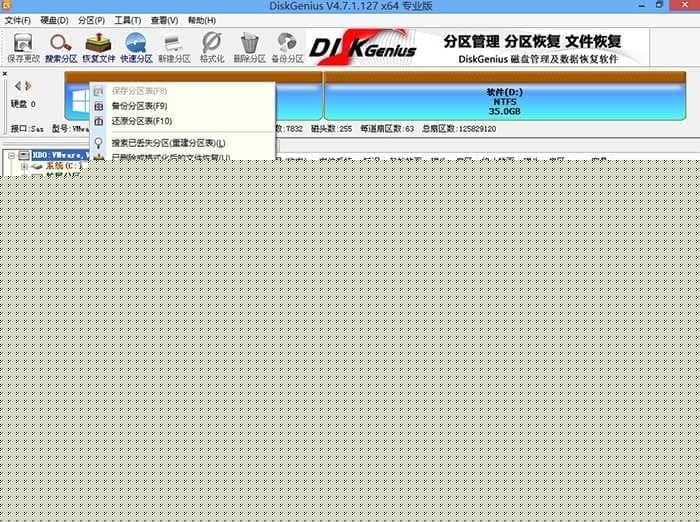Expand the 系统(C:) tree node
The image size is (700, 522).
tap(24, 166)
